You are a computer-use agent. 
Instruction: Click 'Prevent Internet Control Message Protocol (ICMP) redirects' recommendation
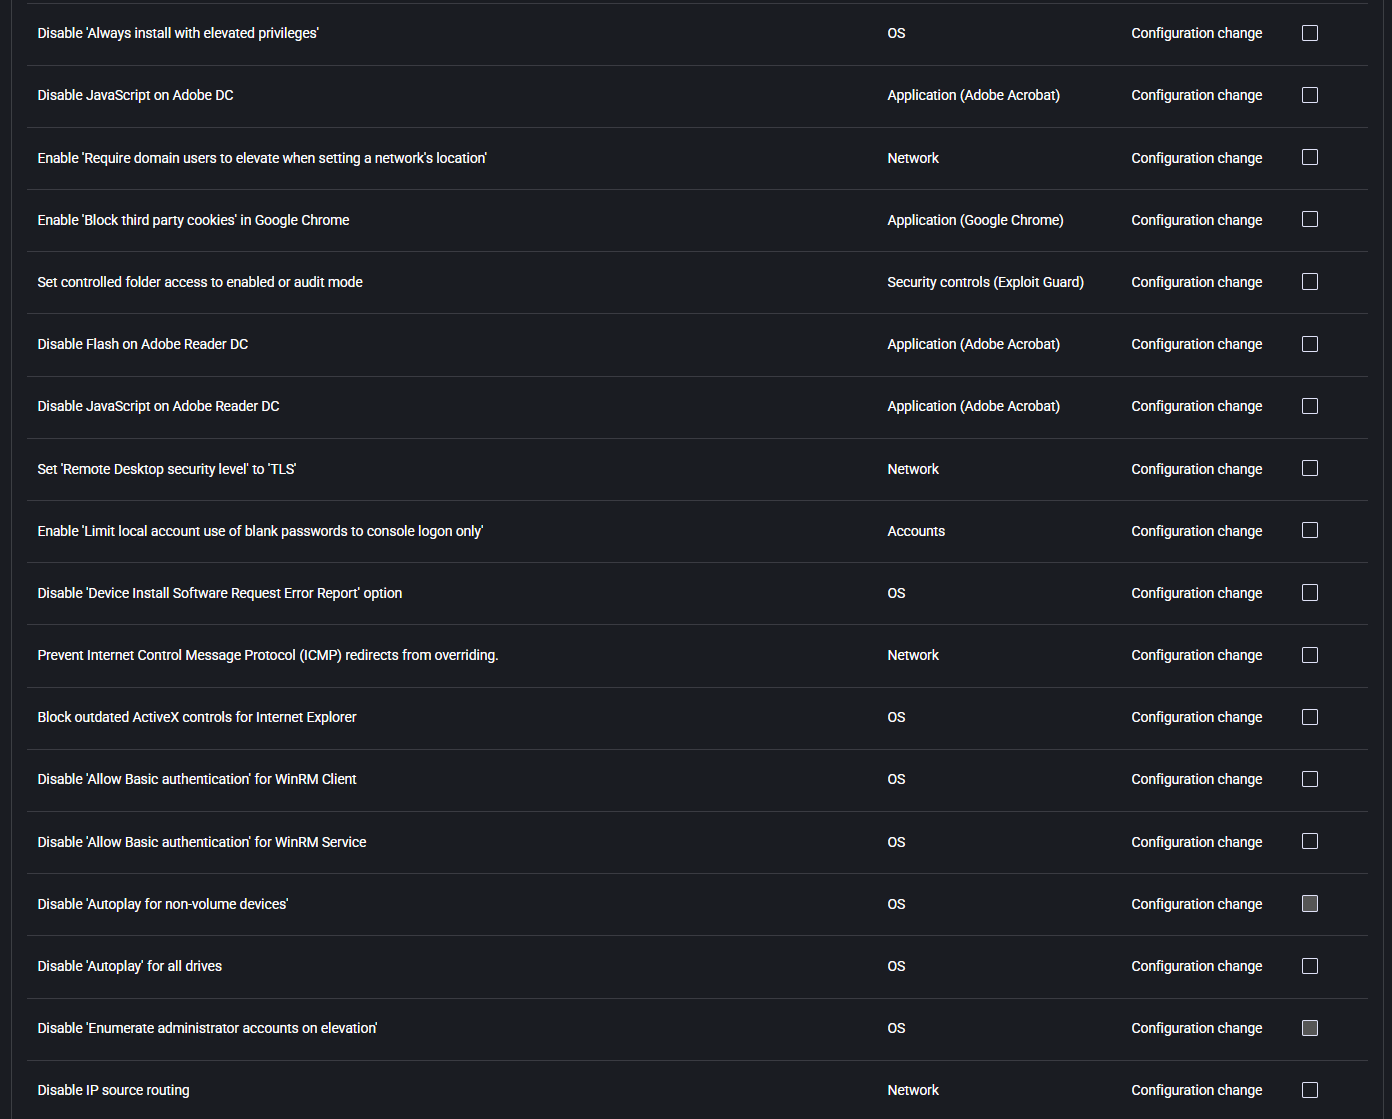point(268,655)
